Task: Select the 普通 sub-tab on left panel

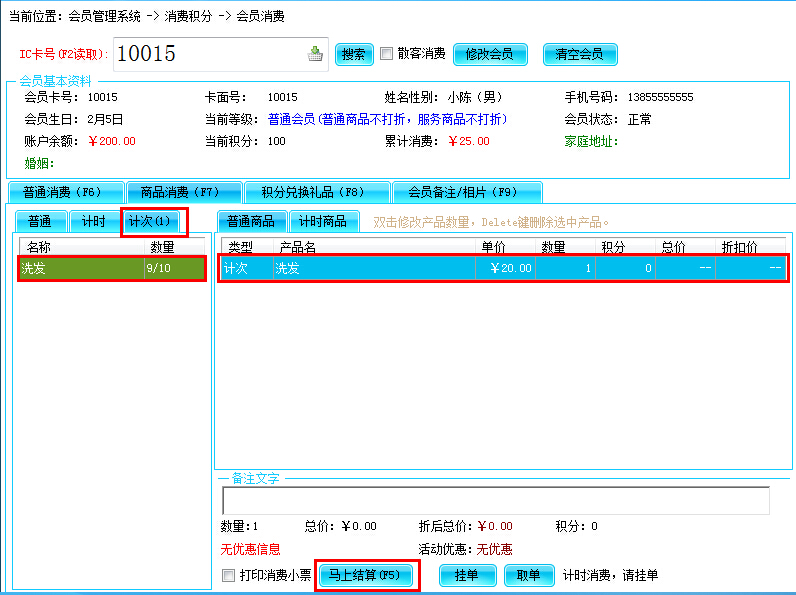Action: tap(41, 221)
